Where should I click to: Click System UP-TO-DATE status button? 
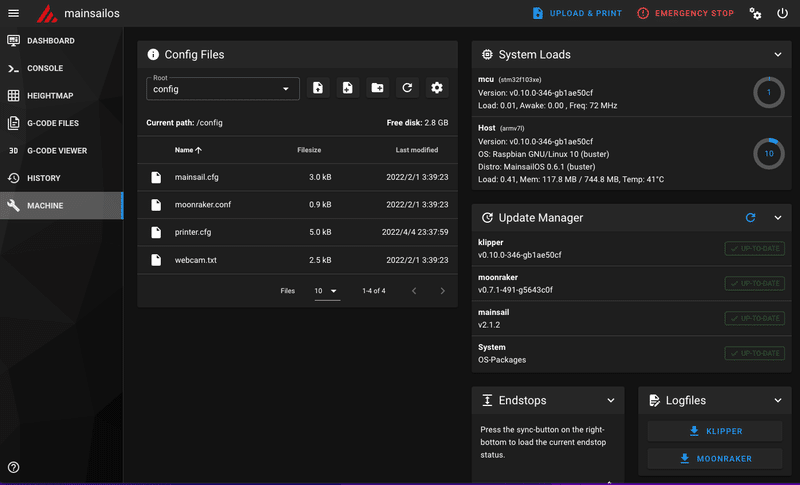point(755,353)
